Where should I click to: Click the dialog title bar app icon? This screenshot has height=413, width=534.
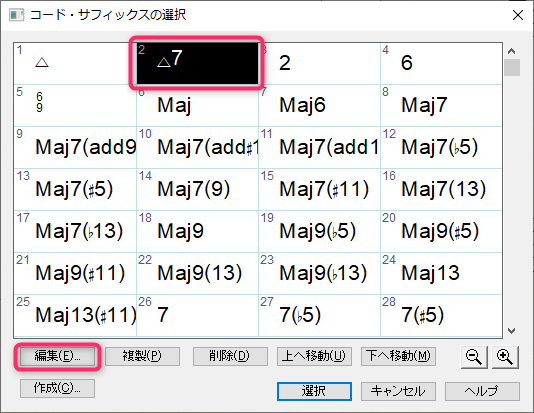click(x=16, y=15)
